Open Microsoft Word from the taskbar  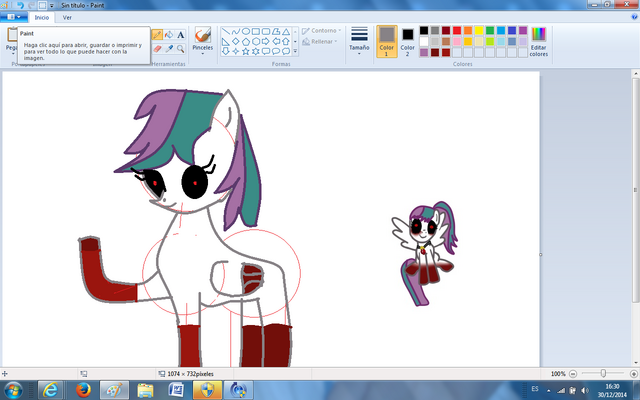tap(176, 390)
